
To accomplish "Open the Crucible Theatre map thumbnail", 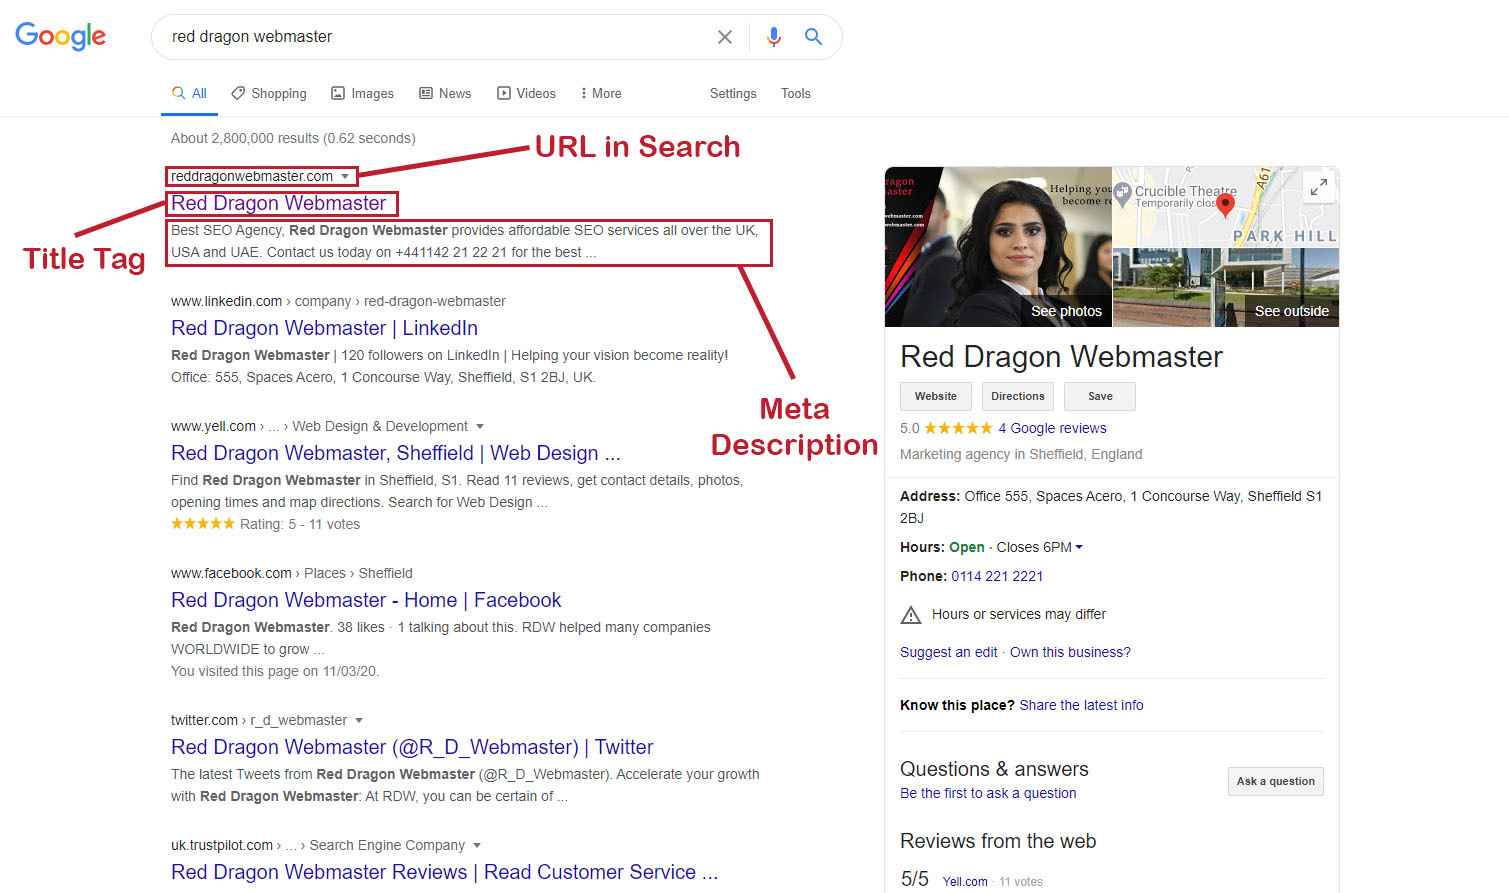I will tap(1226, 206).
